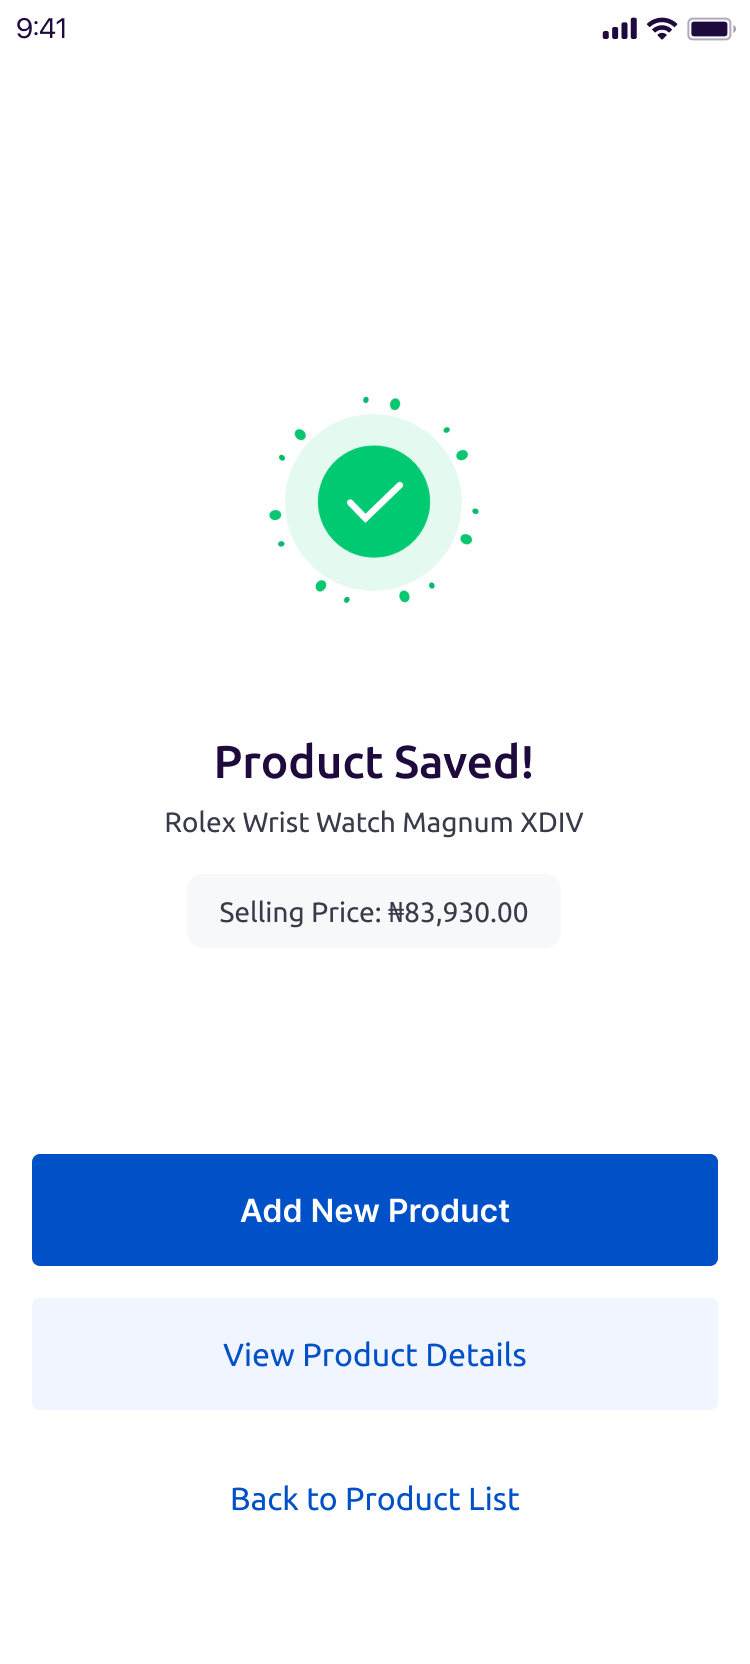Open View Product Details
This screenshot has width=750, height=1664.
(375, 1354)
